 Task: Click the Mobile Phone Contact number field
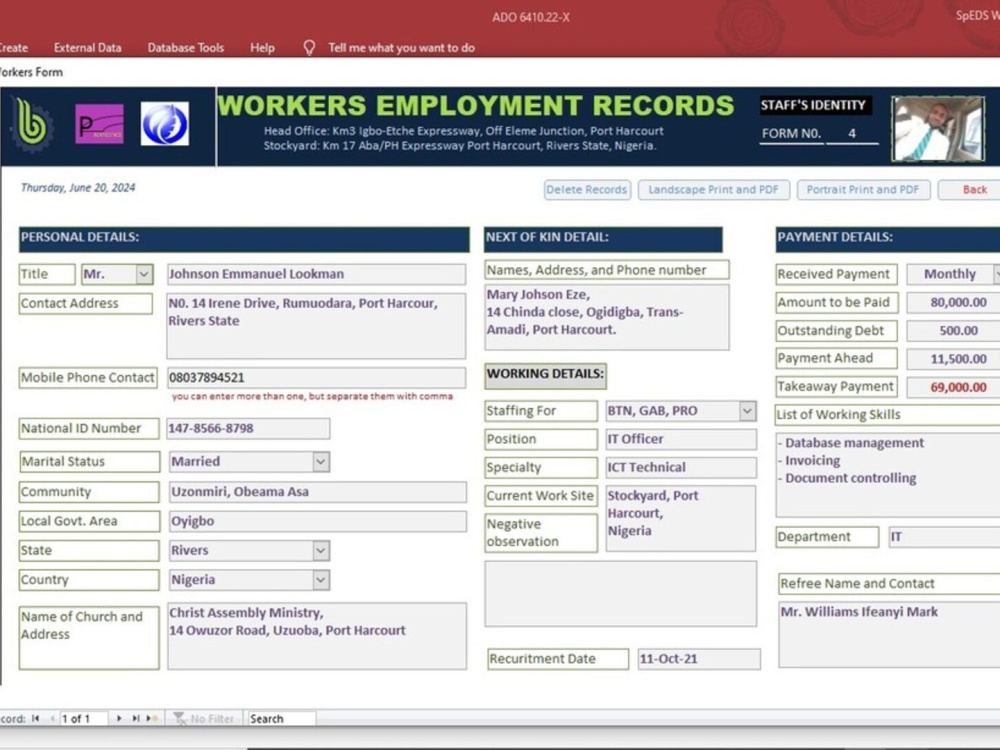[x=316, y=378]
